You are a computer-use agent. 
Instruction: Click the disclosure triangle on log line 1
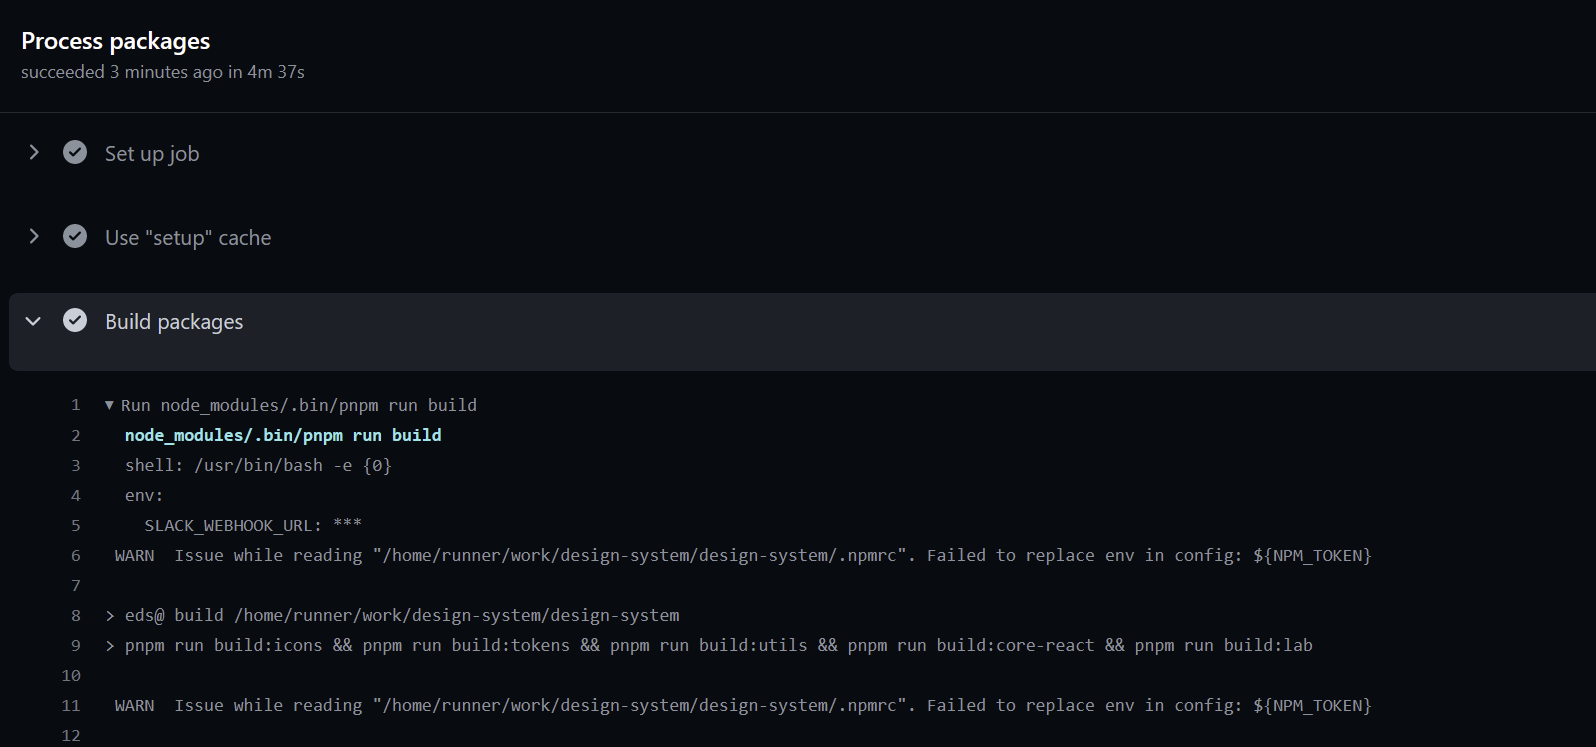[109, 405]
